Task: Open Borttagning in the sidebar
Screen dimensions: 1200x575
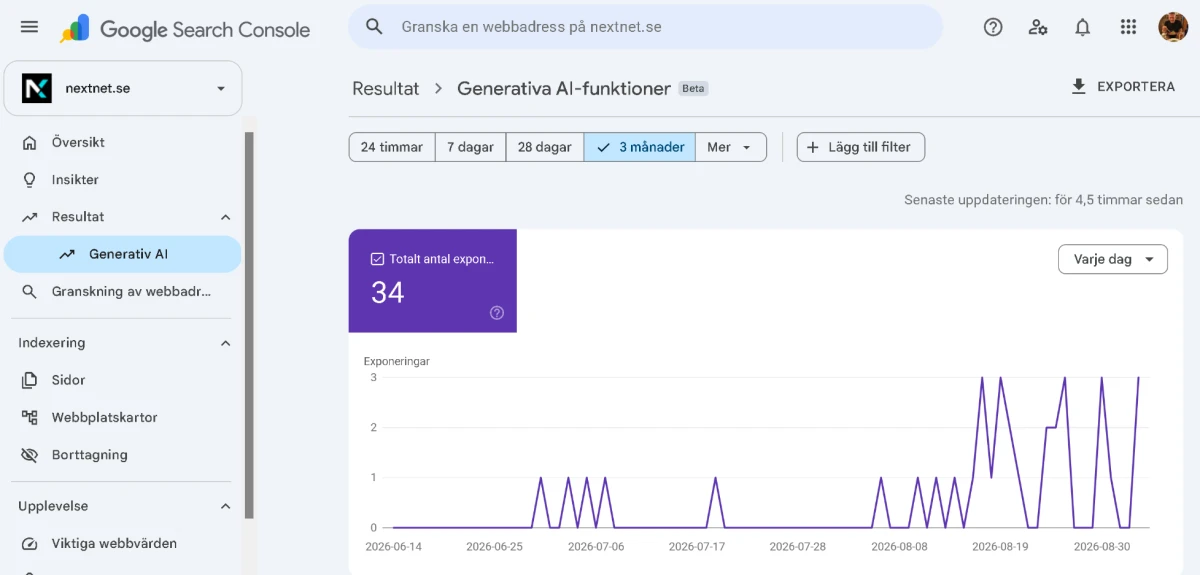Action: 122,455
